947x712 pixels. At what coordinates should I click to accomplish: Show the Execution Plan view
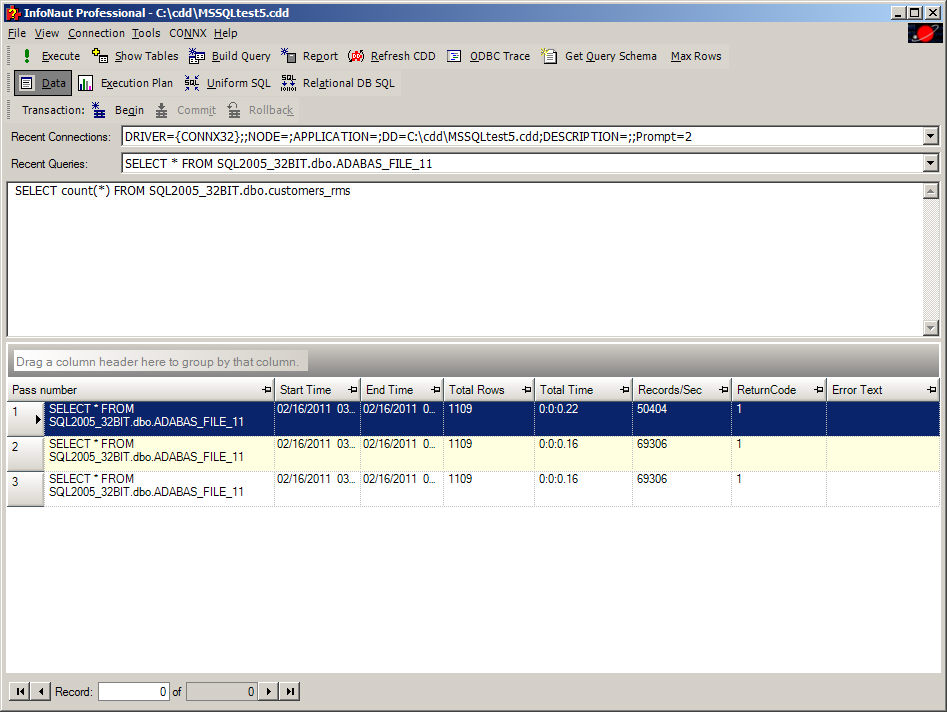(x=126, y=84)
